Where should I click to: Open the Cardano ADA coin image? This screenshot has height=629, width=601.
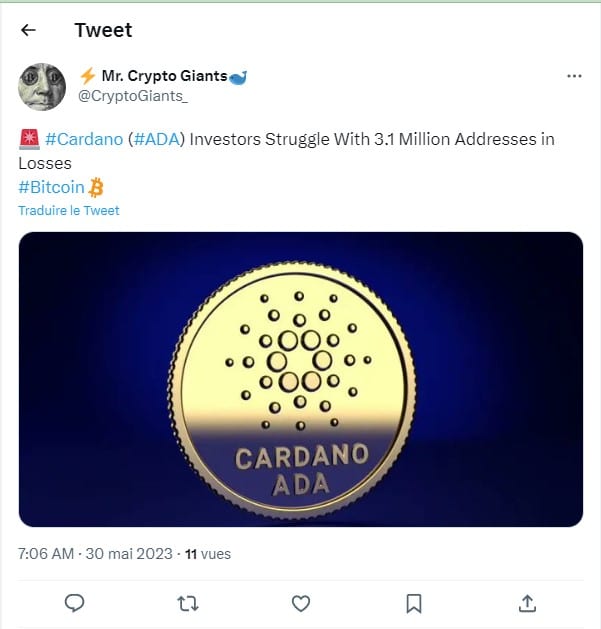(300, 379)
